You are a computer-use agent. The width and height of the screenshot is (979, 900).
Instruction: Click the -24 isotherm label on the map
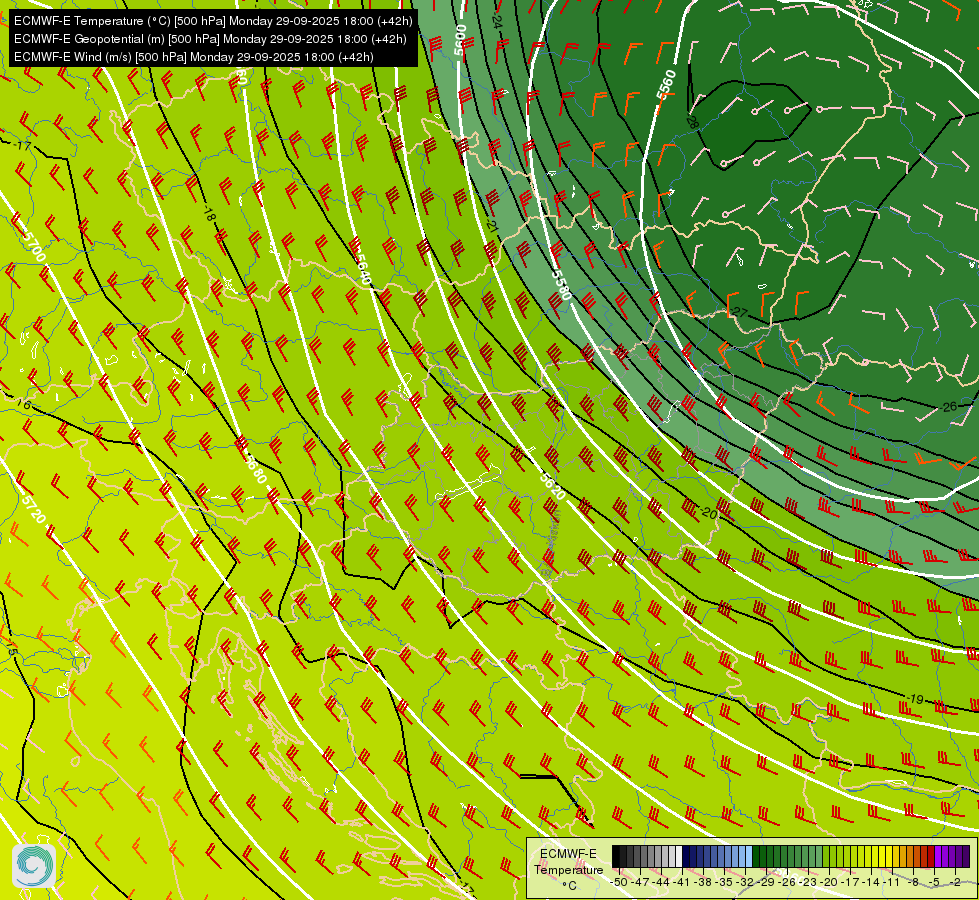(496, 21)
